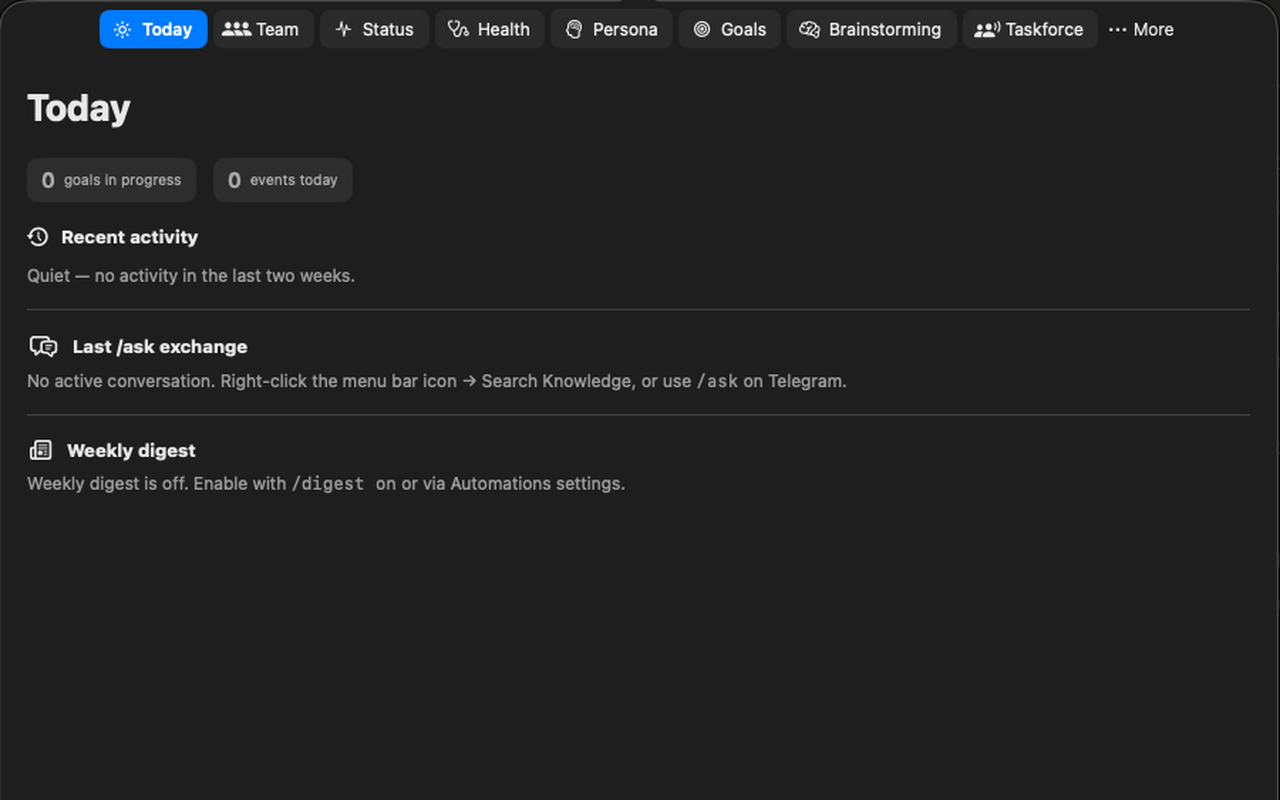Click the Last /ask exchange heading
The height and width of the screenshot is (800, 1280).
pyautogui.click(x=160, y=347)
